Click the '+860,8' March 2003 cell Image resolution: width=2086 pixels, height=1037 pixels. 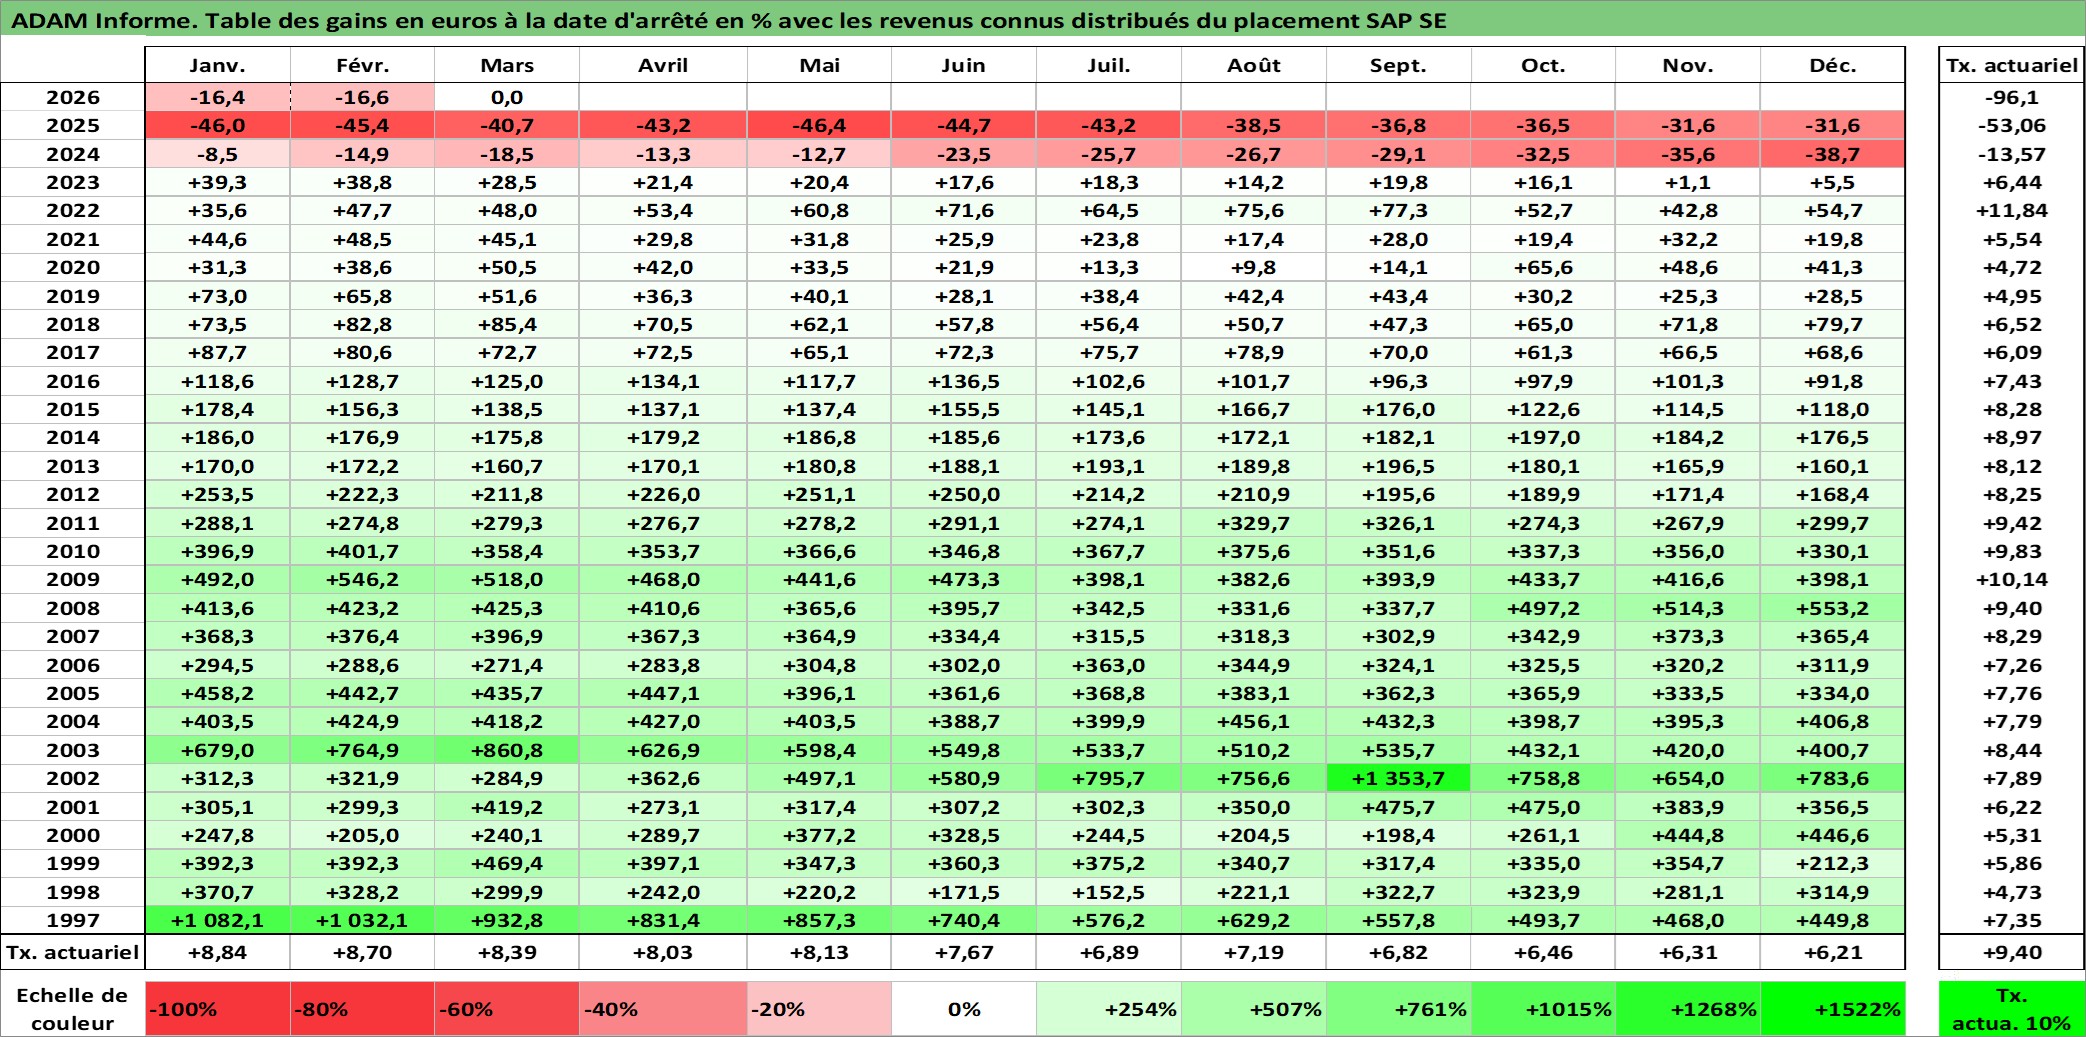click(x=507, y=750)
